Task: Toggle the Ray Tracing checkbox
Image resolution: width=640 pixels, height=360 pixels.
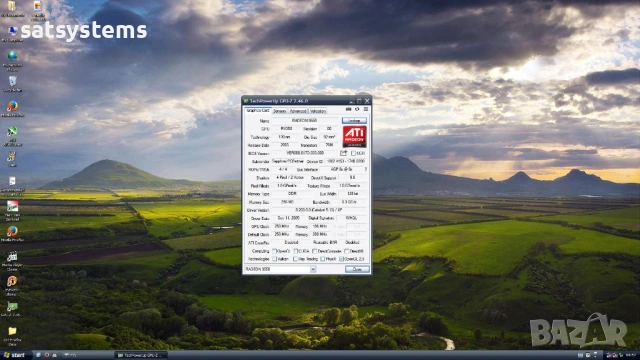Action: (296, 259)
